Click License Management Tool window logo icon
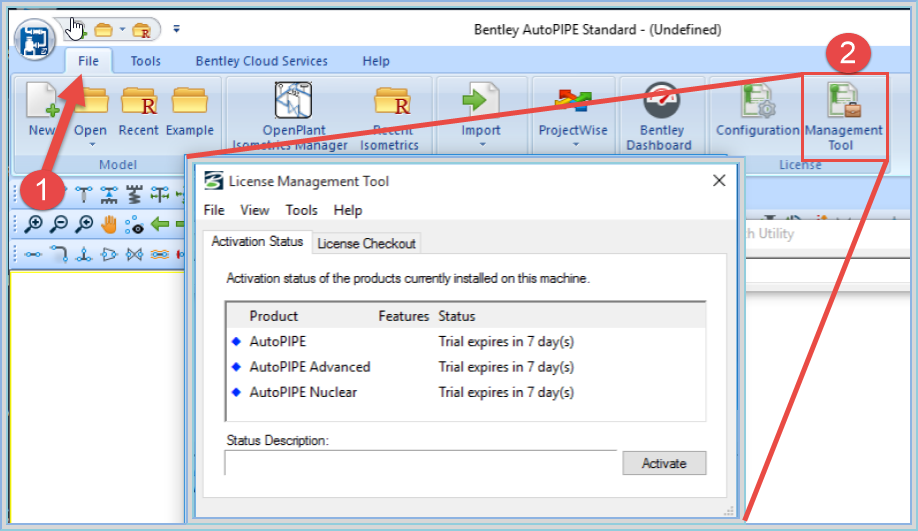The width and height of the screenshot is (918, 531). (x=214, y=181)
